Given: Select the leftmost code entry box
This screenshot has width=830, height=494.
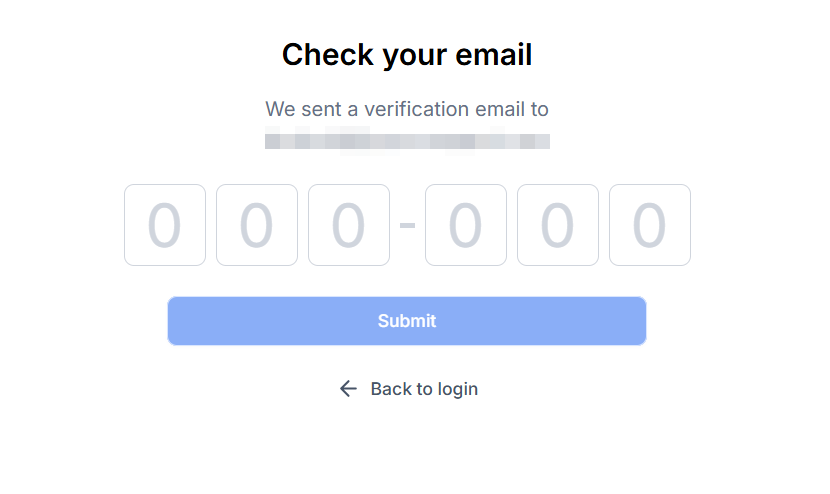Looking at the screenshot, I should (165, 225).
